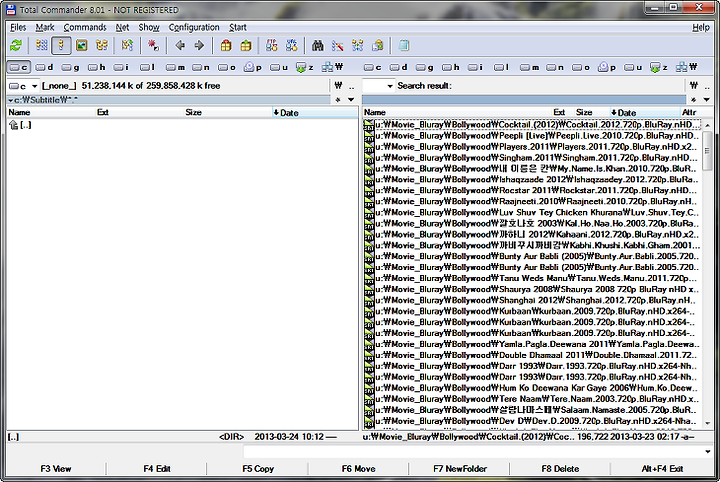Toggle the pressed full details view button
The width and height of the screenshot is (720, 482).
point(62,45)
